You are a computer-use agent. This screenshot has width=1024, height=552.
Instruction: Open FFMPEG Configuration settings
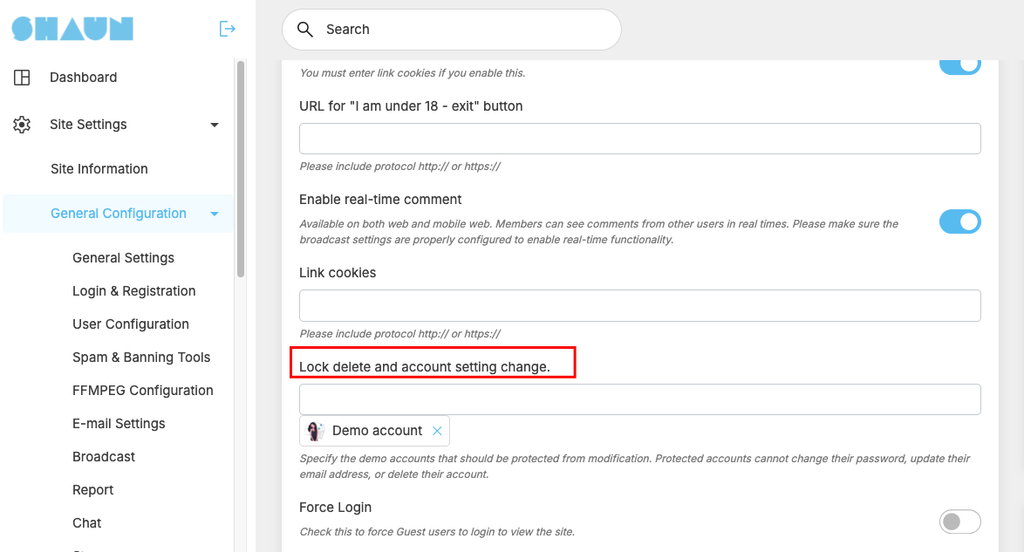tap(142, 390)
